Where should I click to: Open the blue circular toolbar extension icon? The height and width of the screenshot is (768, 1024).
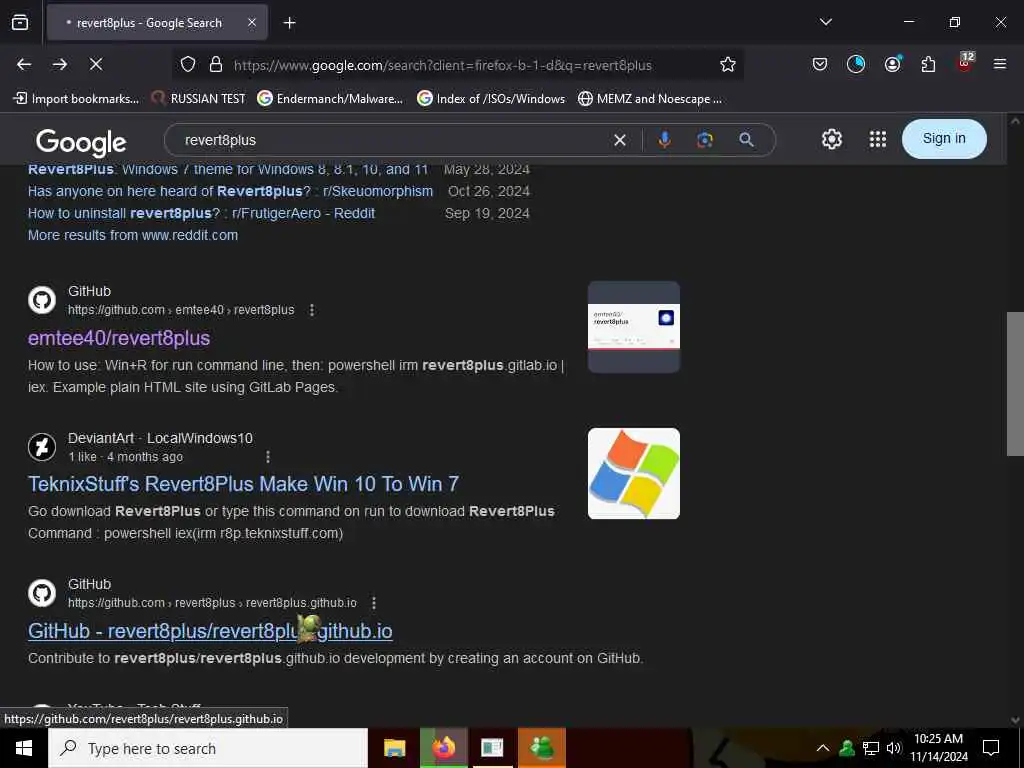856,64
